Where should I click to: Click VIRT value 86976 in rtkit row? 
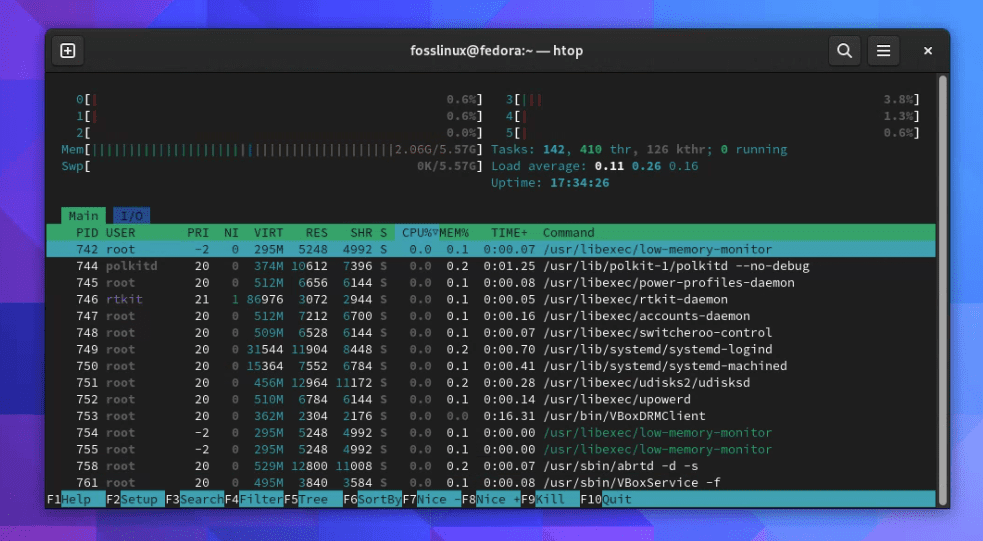[265, 300]
